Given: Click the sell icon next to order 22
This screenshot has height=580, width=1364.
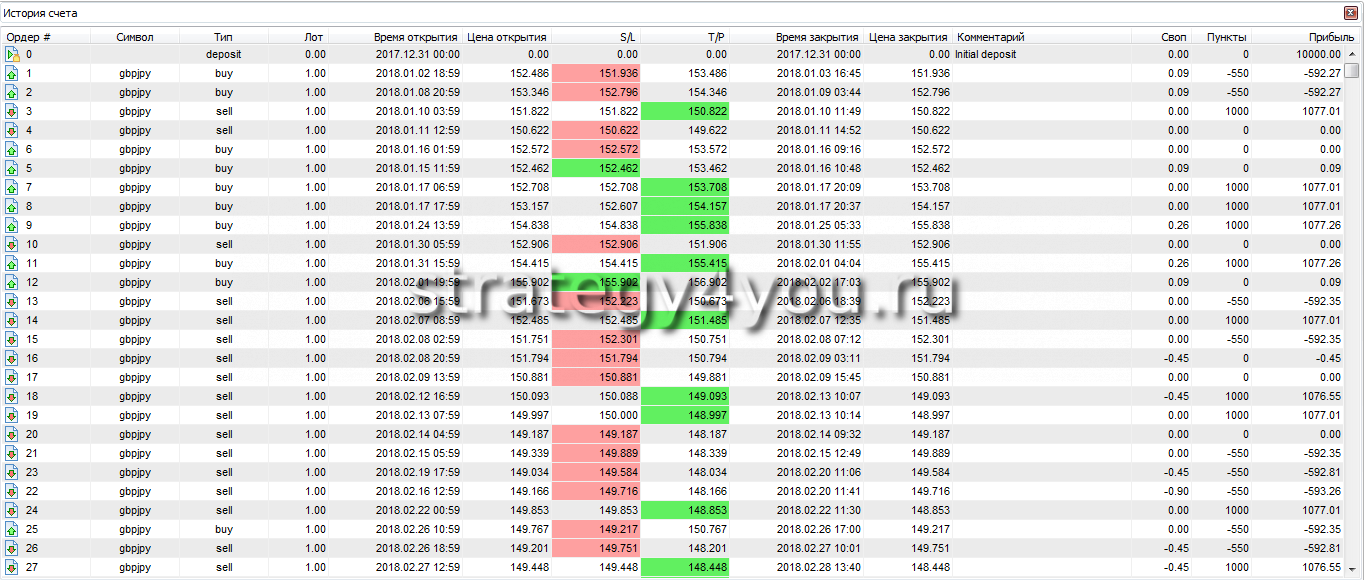Looking at the screenshot, I should click(x=12, y=492).
